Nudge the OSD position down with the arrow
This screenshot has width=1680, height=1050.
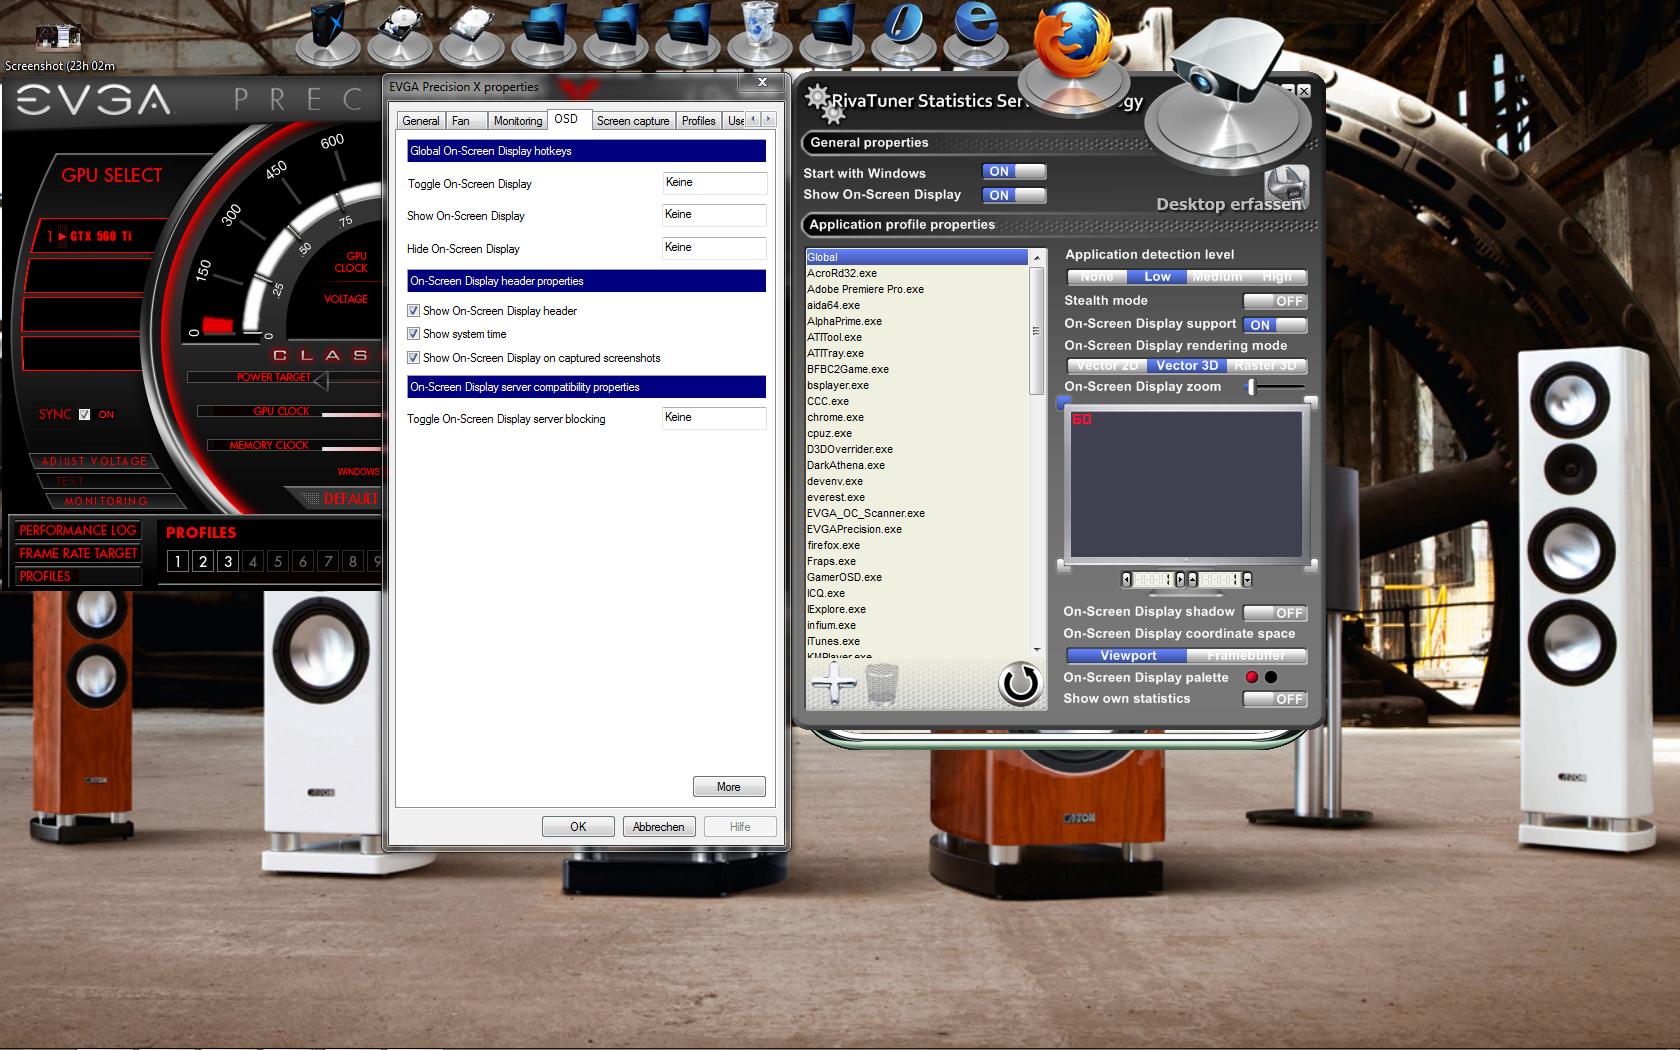[x=1246, y=579]
